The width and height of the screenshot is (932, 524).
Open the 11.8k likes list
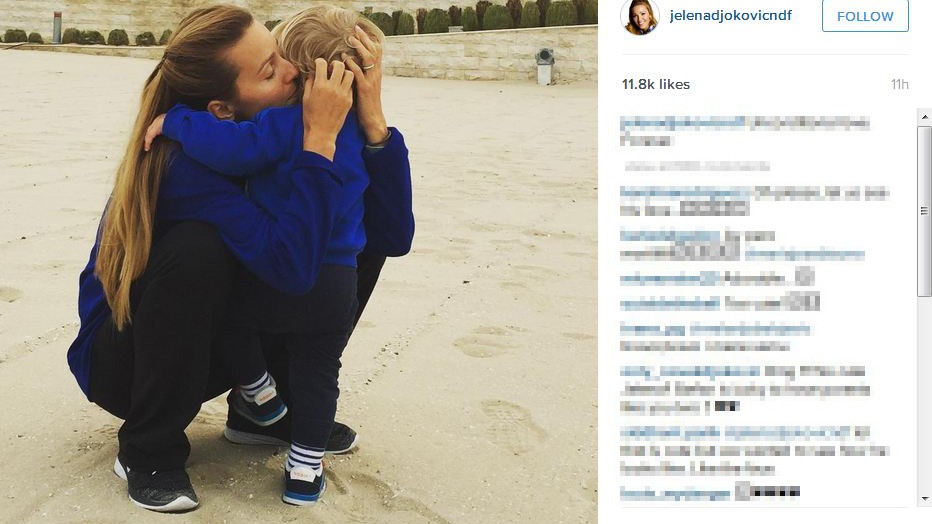656,84
